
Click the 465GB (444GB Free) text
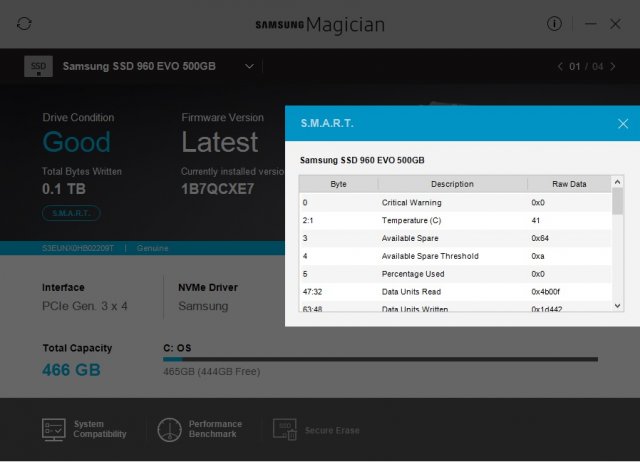point(211,372)
